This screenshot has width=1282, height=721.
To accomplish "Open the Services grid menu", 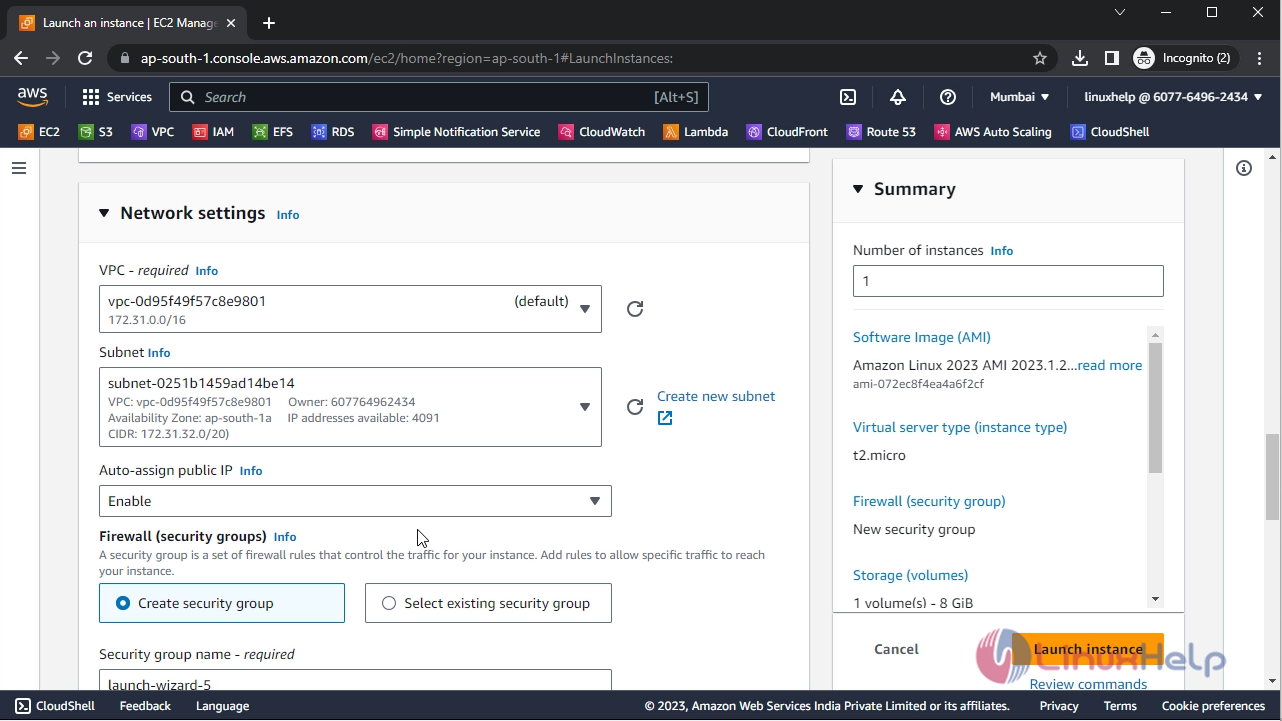I will coord(117,97).
